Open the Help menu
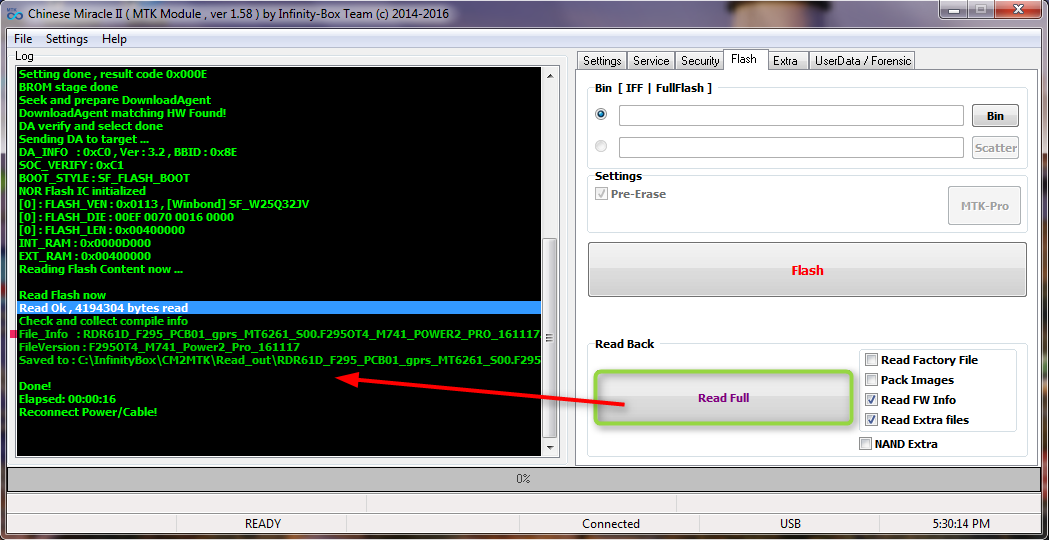The image size is (1049, 540). pos(114,39)
